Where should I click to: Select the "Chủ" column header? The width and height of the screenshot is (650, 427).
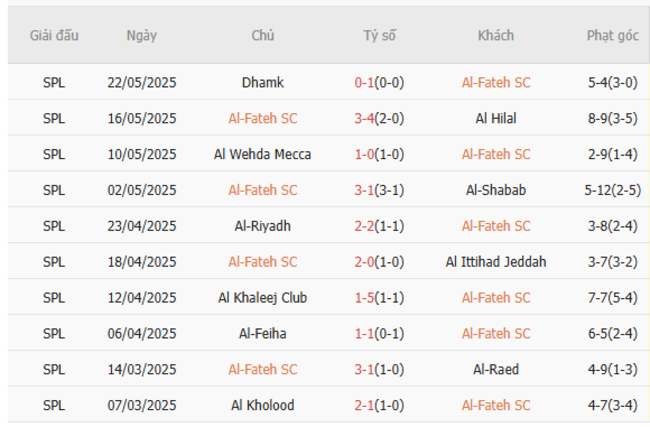point(263,35)
